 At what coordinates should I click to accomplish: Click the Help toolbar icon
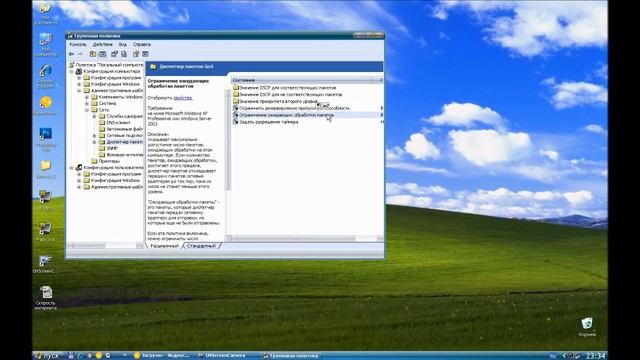click(136, 54)
